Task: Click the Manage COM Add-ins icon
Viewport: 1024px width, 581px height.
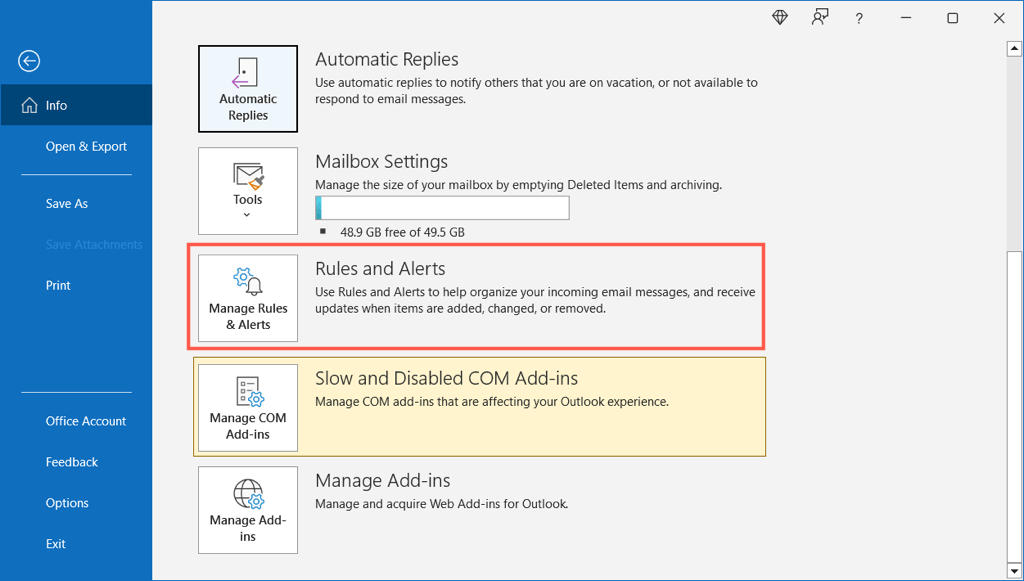Action: pos(247,407)
